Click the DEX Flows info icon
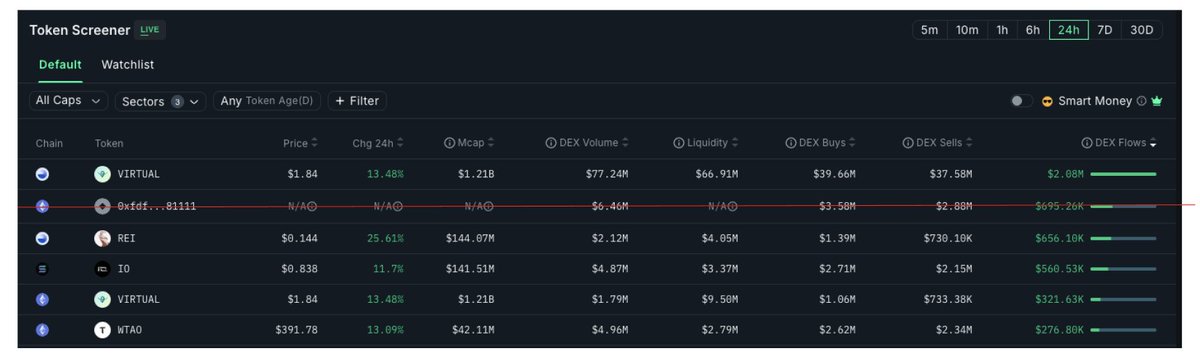 pos(1086,143)
